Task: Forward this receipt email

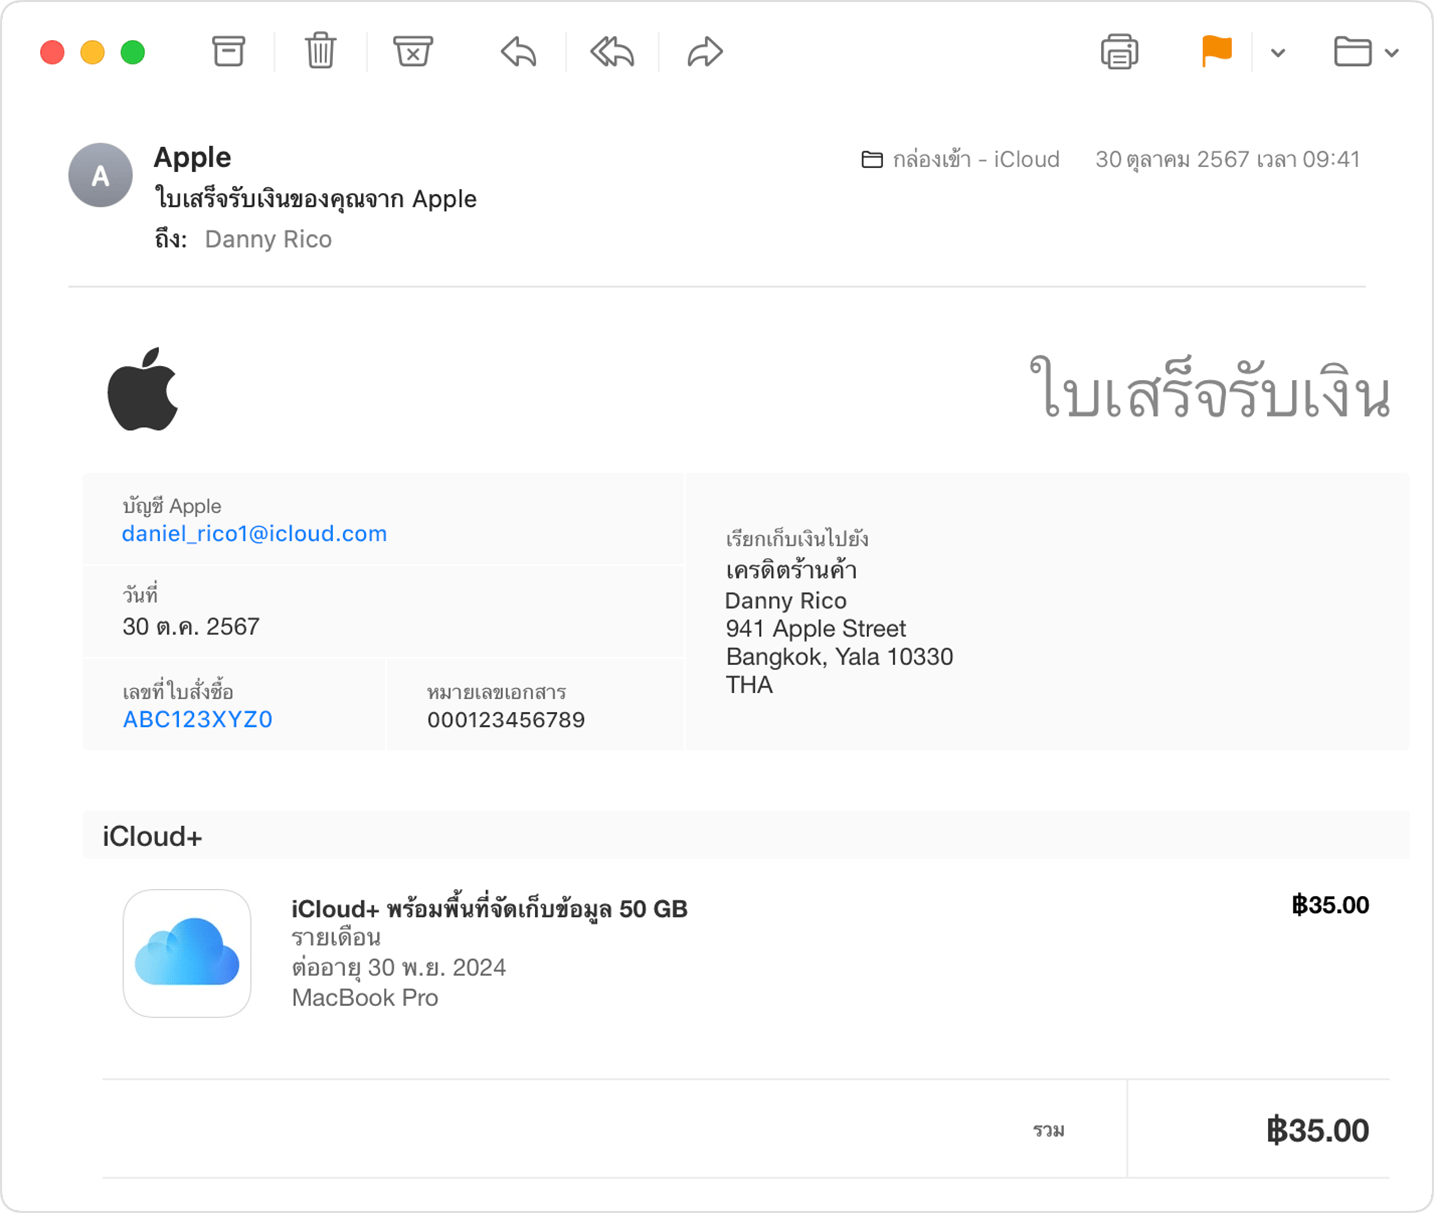Action: click(705, 51)
